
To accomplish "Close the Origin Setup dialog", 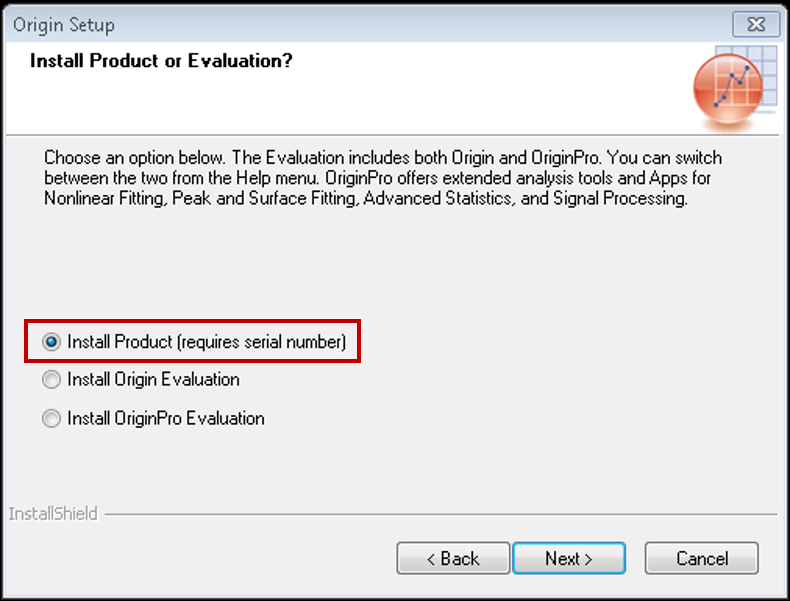I will 756,24.
